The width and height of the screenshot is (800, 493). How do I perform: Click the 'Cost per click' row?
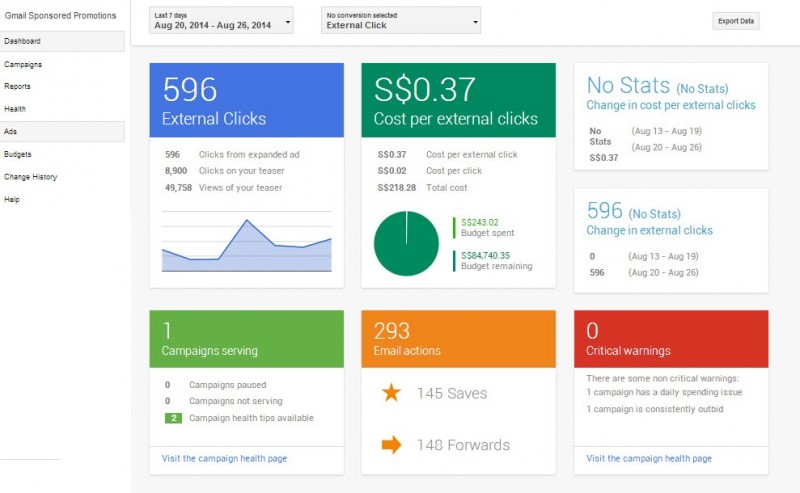(430, 170)
